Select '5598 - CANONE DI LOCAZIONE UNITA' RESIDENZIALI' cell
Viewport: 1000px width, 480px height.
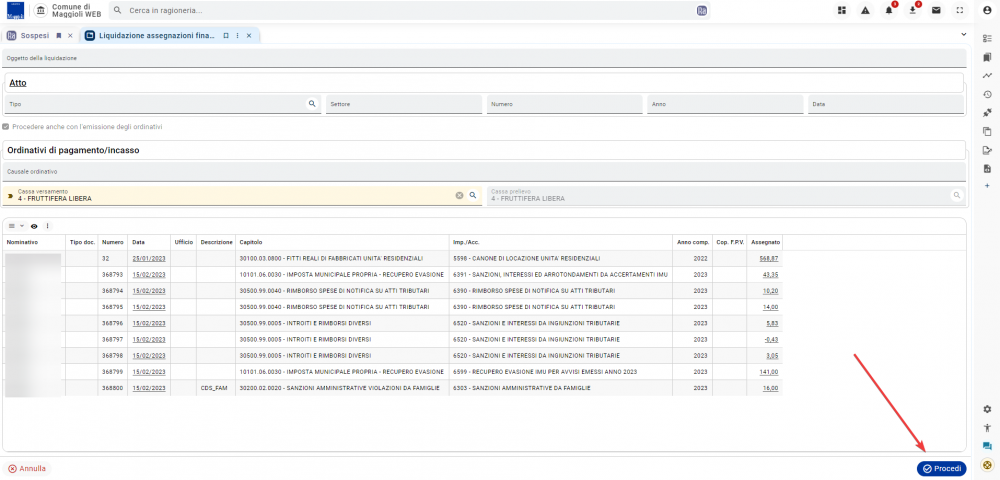pos(561,258)
